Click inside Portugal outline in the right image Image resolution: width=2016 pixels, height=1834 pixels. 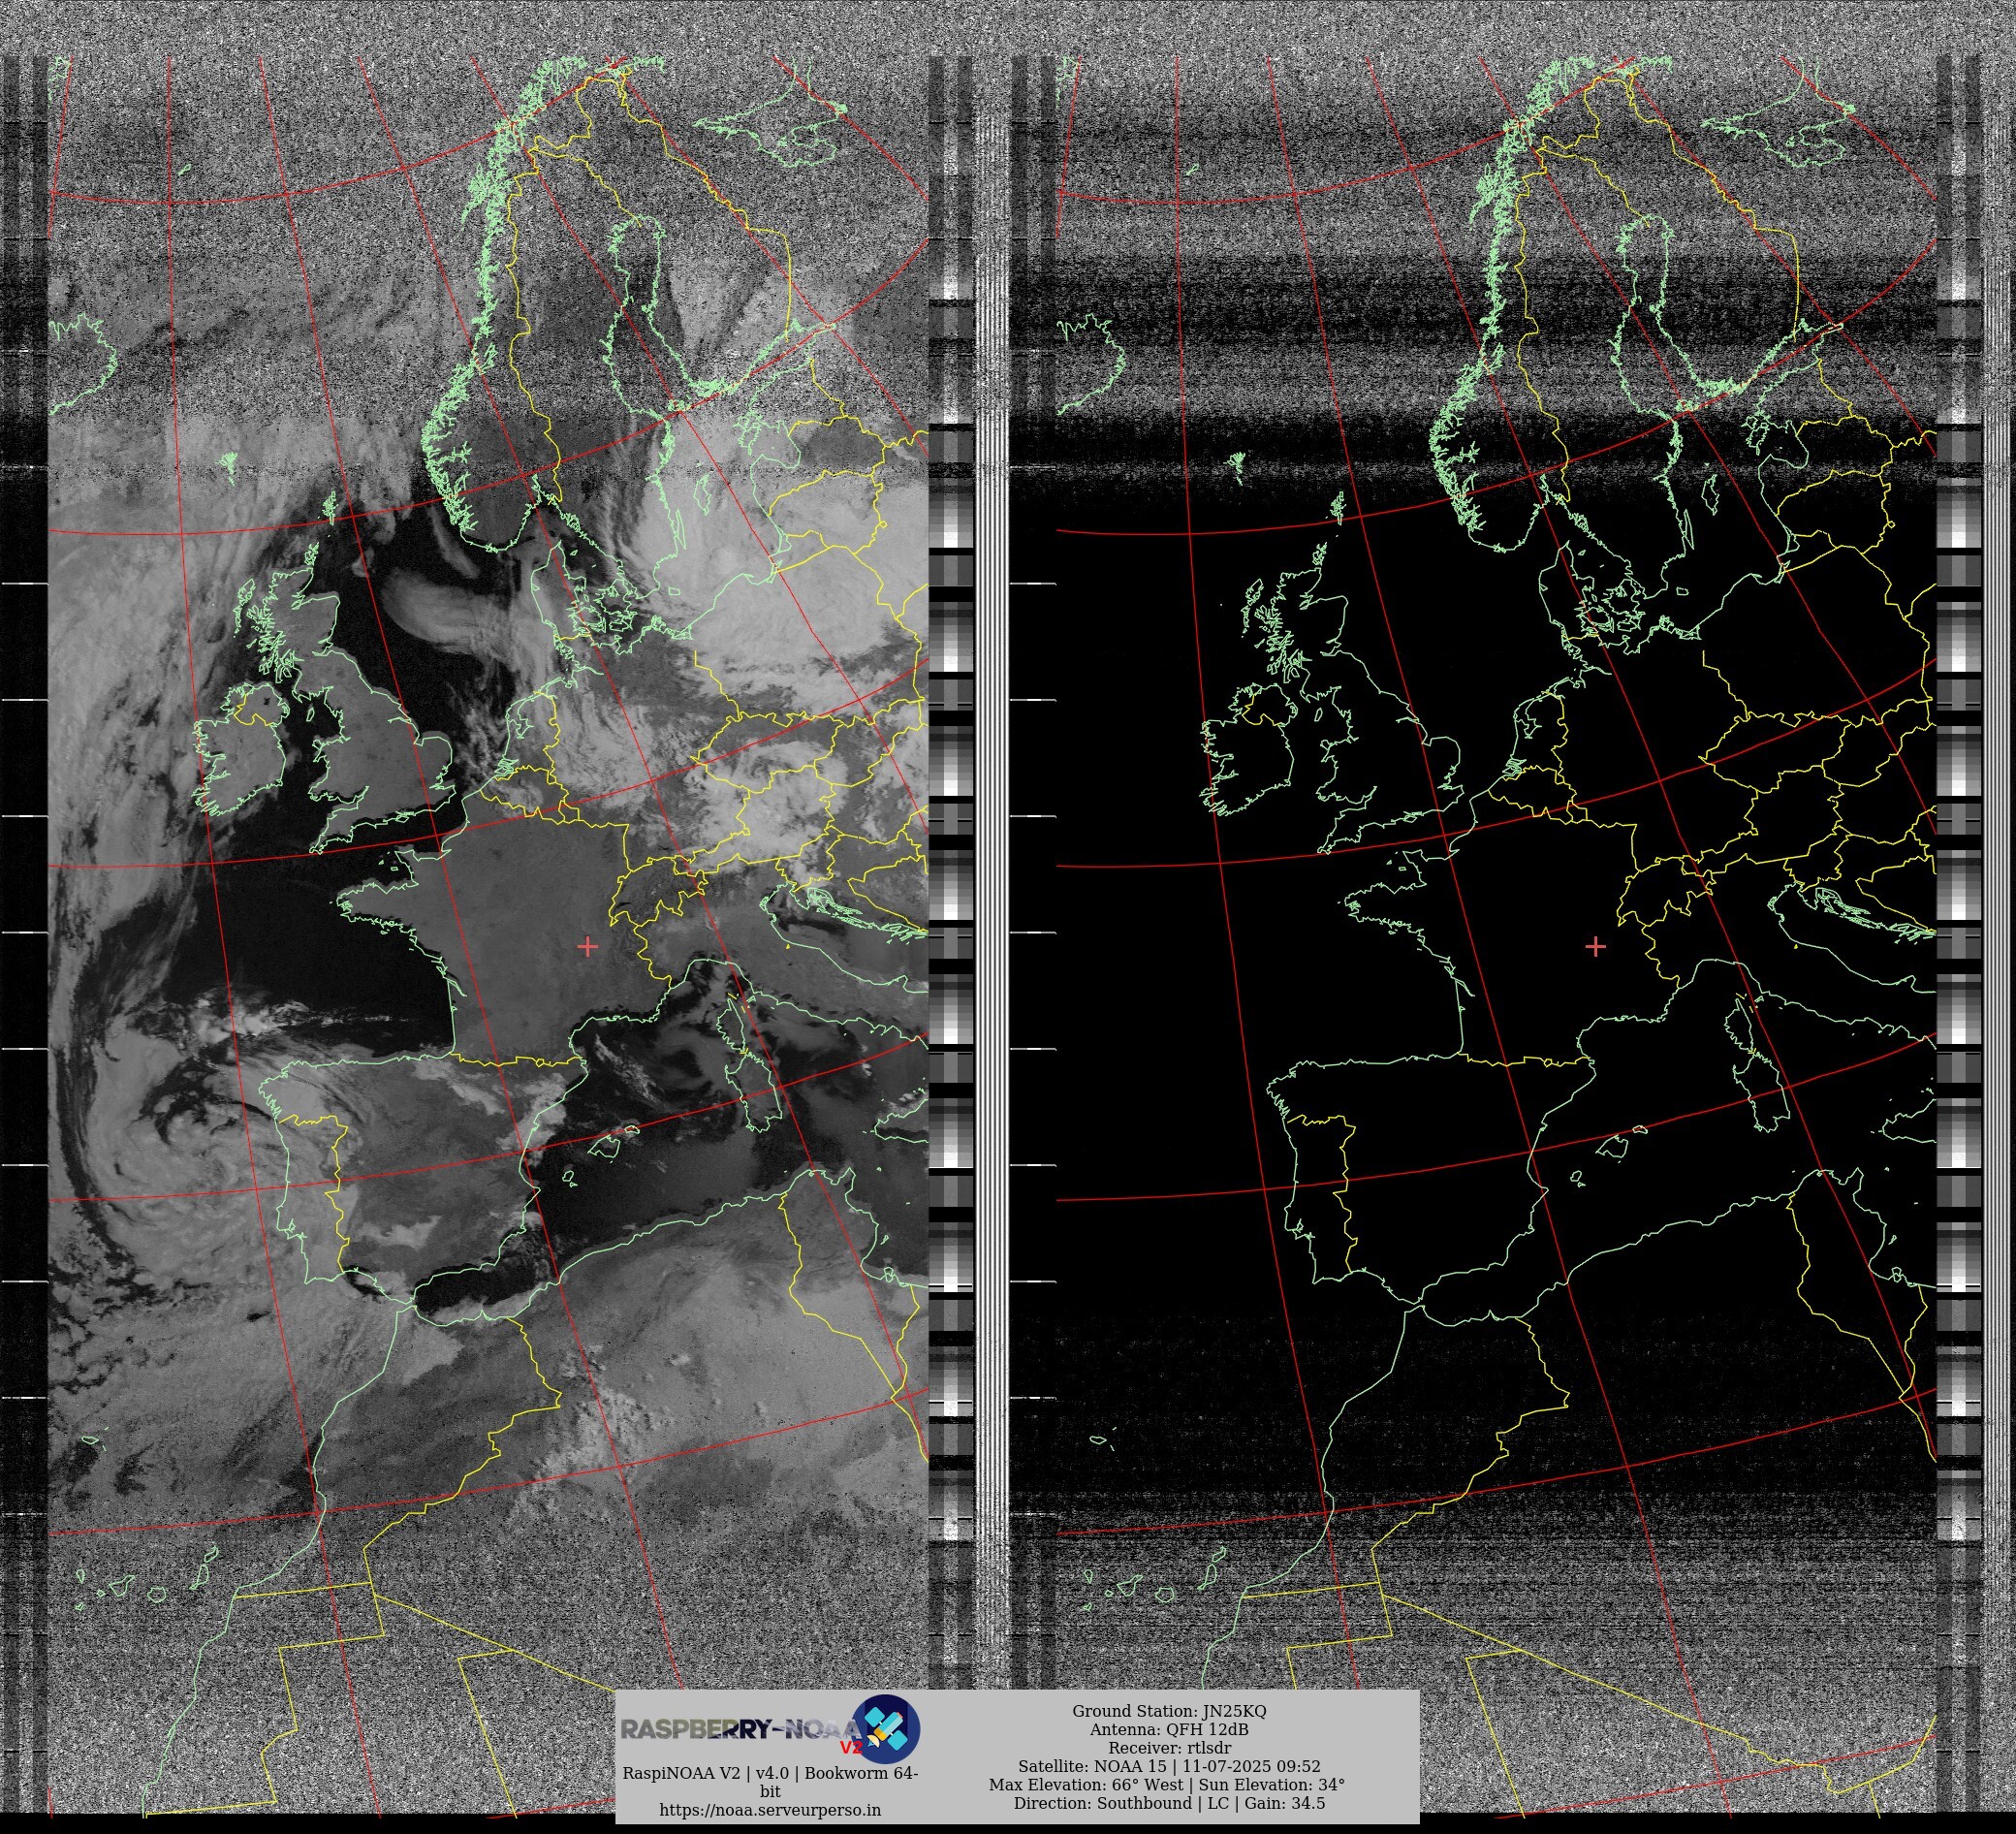click(1320, 1200)
